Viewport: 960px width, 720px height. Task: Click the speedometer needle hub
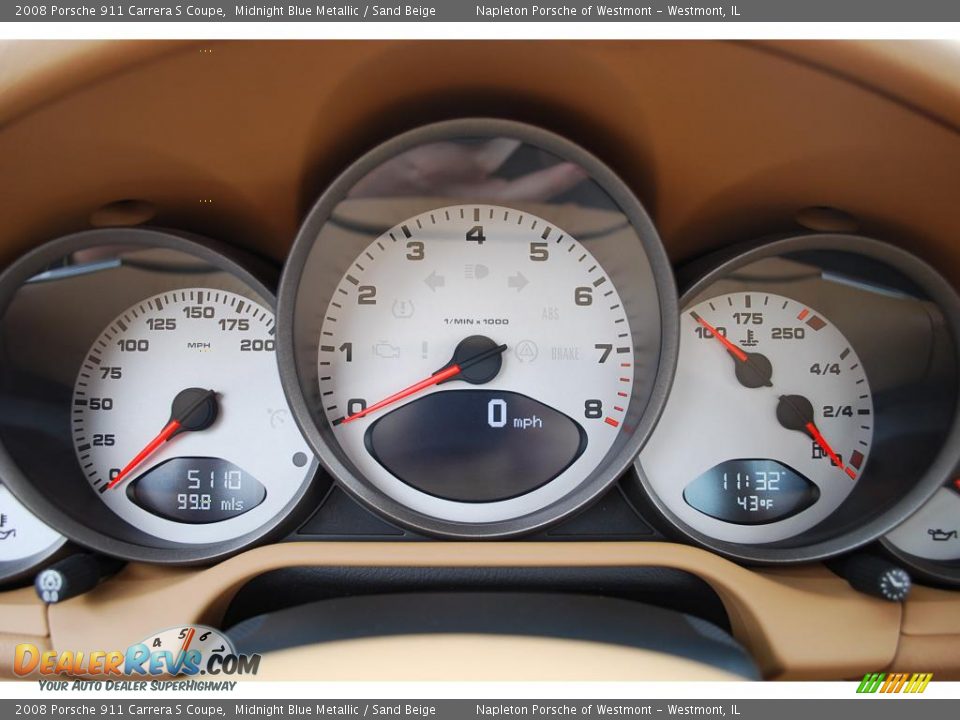(195, 410)
